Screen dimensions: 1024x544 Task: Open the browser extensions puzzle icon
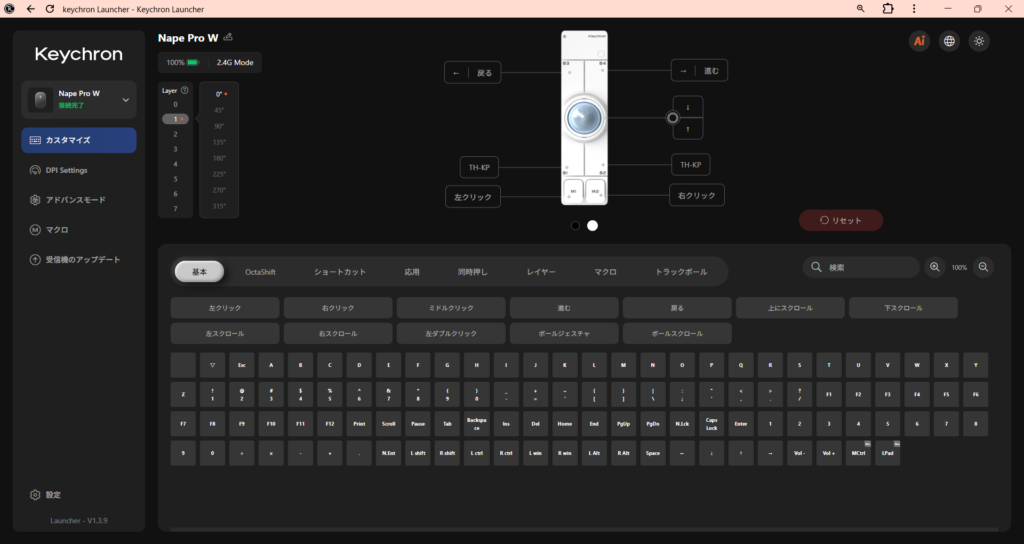[888, 8]
